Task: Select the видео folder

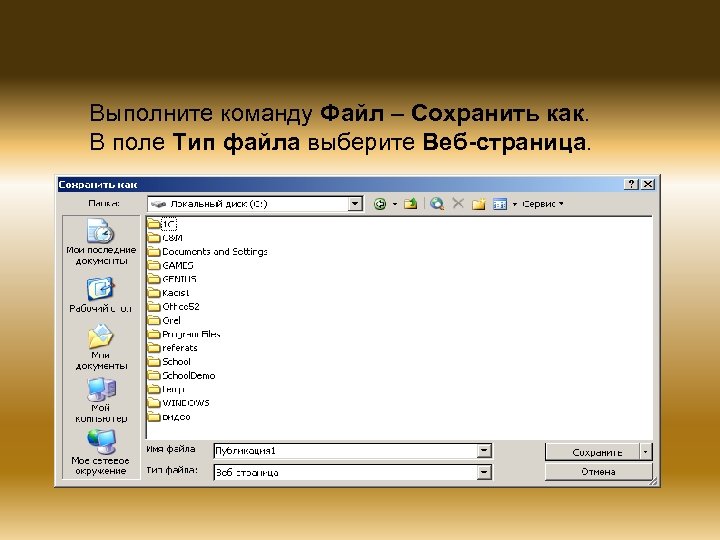Action: click(169, 417)
